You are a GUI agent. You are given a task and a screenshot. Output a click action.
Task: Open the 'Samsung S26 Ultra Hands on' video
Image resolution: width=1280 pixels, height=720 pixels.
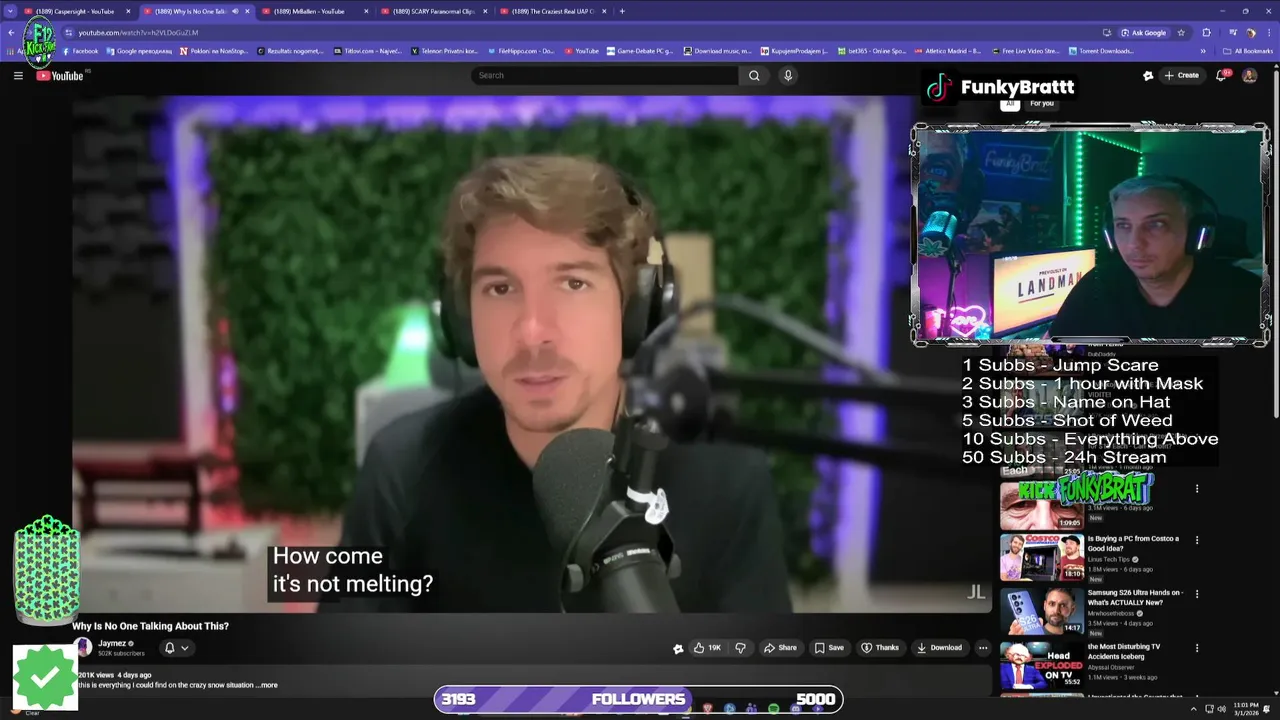1135,597
